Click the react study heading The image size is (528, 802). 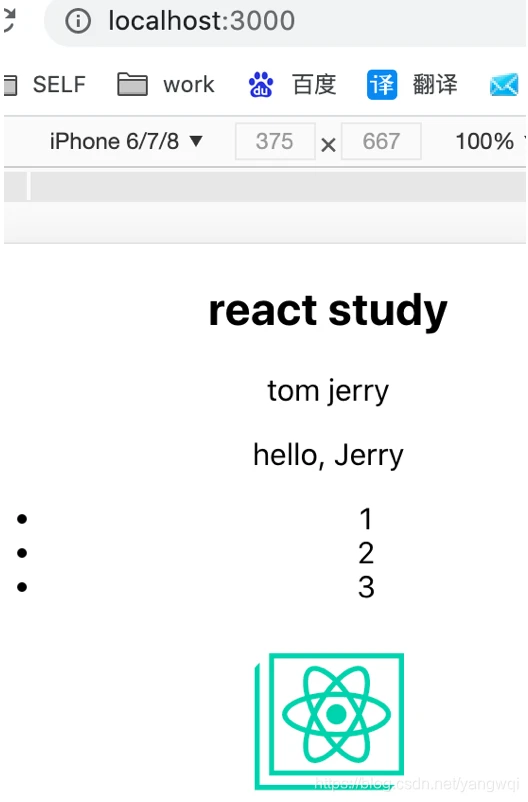328,310
